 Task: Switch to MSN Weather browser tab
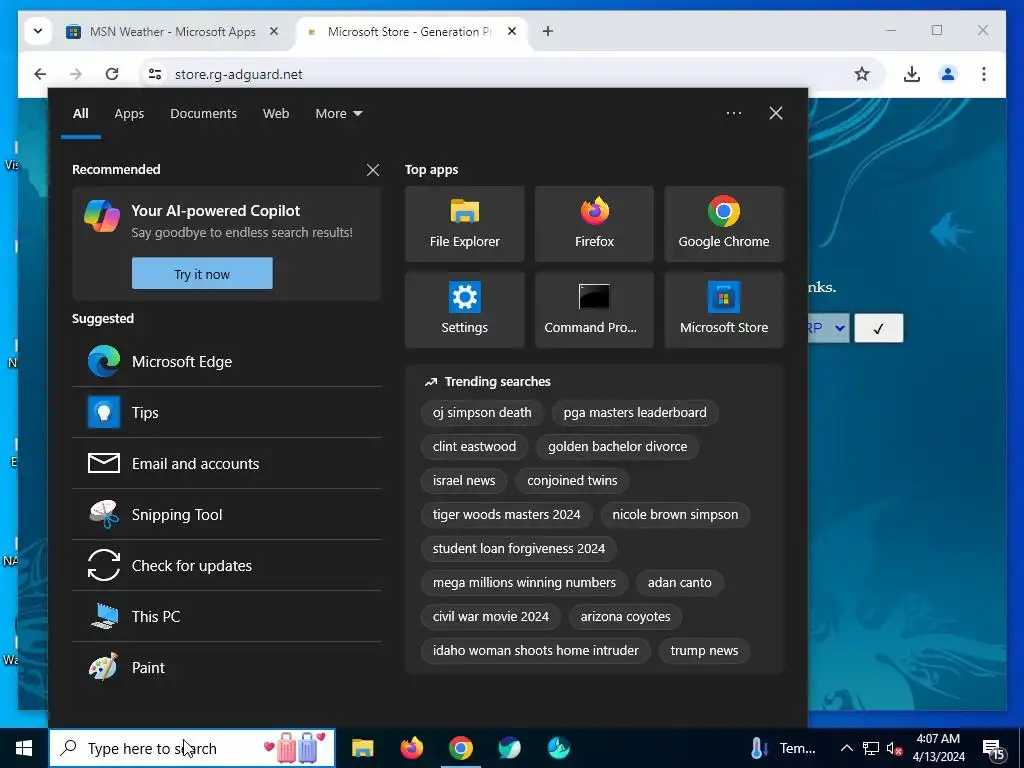[172, 31]
